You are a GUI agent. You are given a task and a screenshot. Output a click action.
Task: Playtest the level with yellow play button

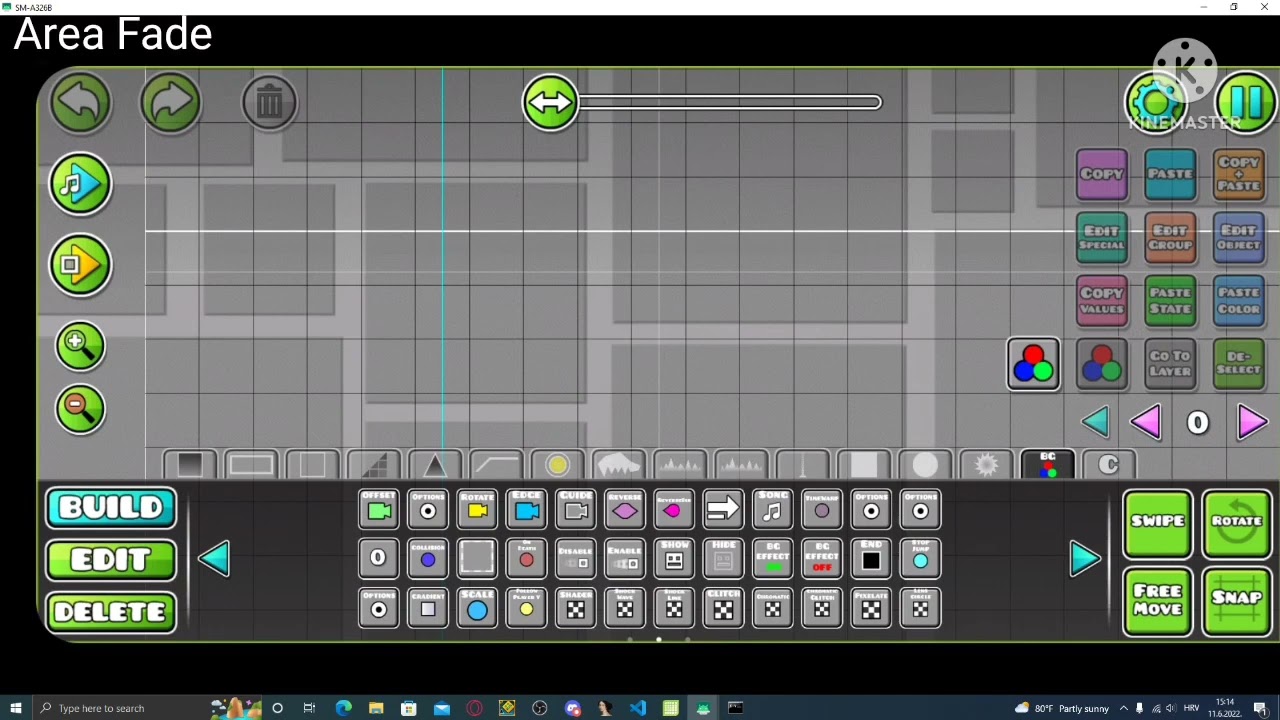(81, 265)
